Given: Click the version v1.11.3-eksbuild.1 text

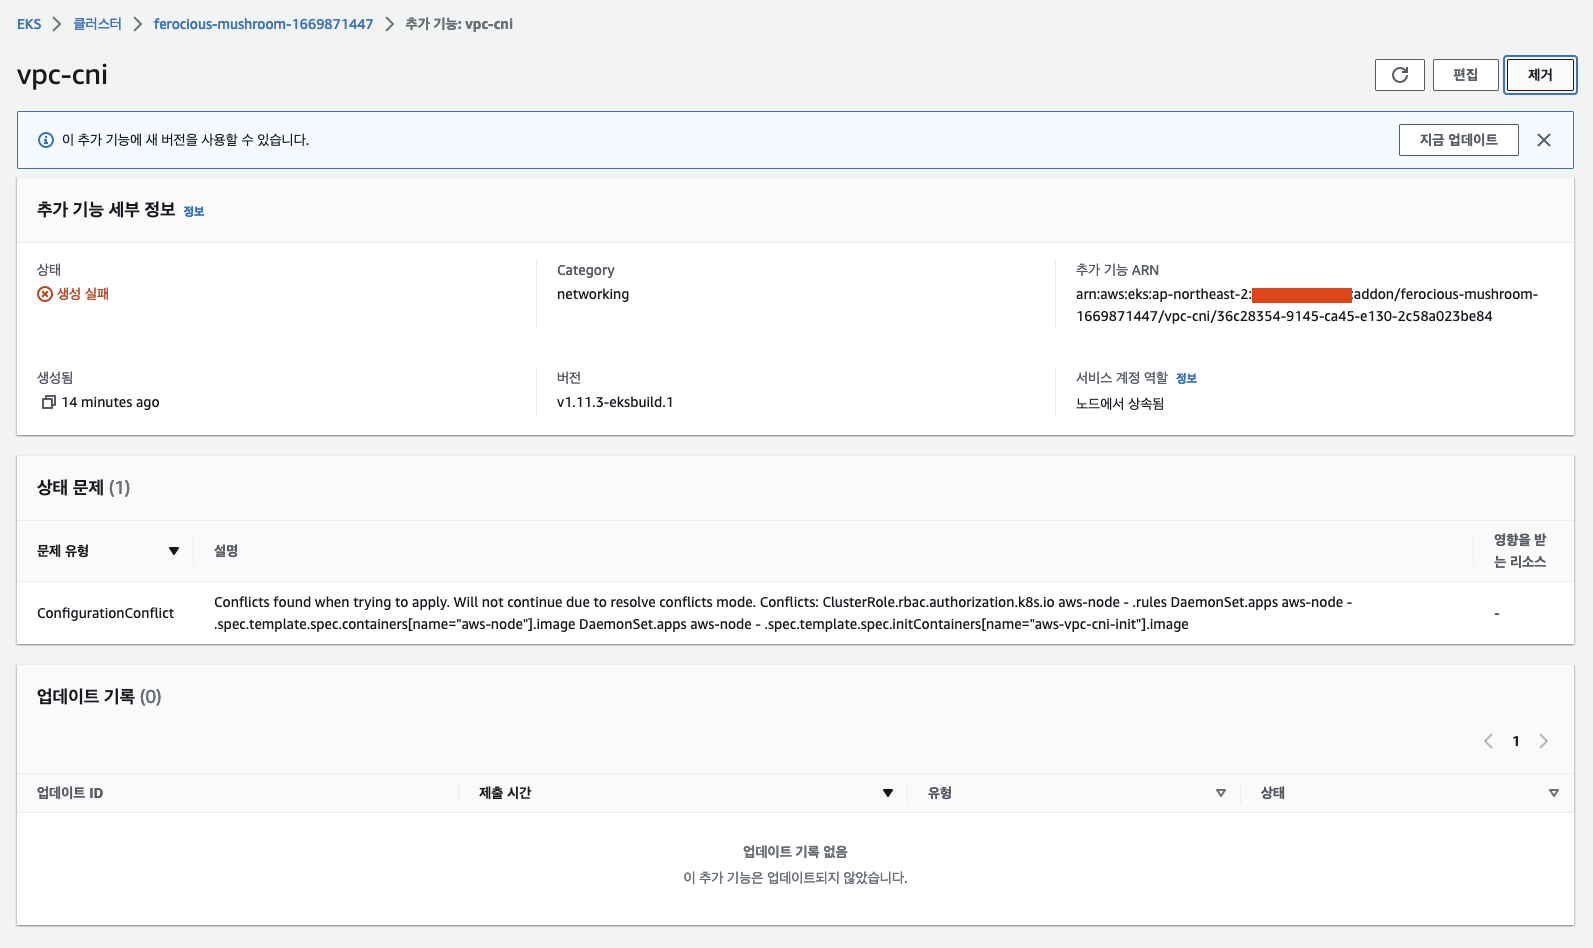Looking at the screenshot, I should pos(615,402).
